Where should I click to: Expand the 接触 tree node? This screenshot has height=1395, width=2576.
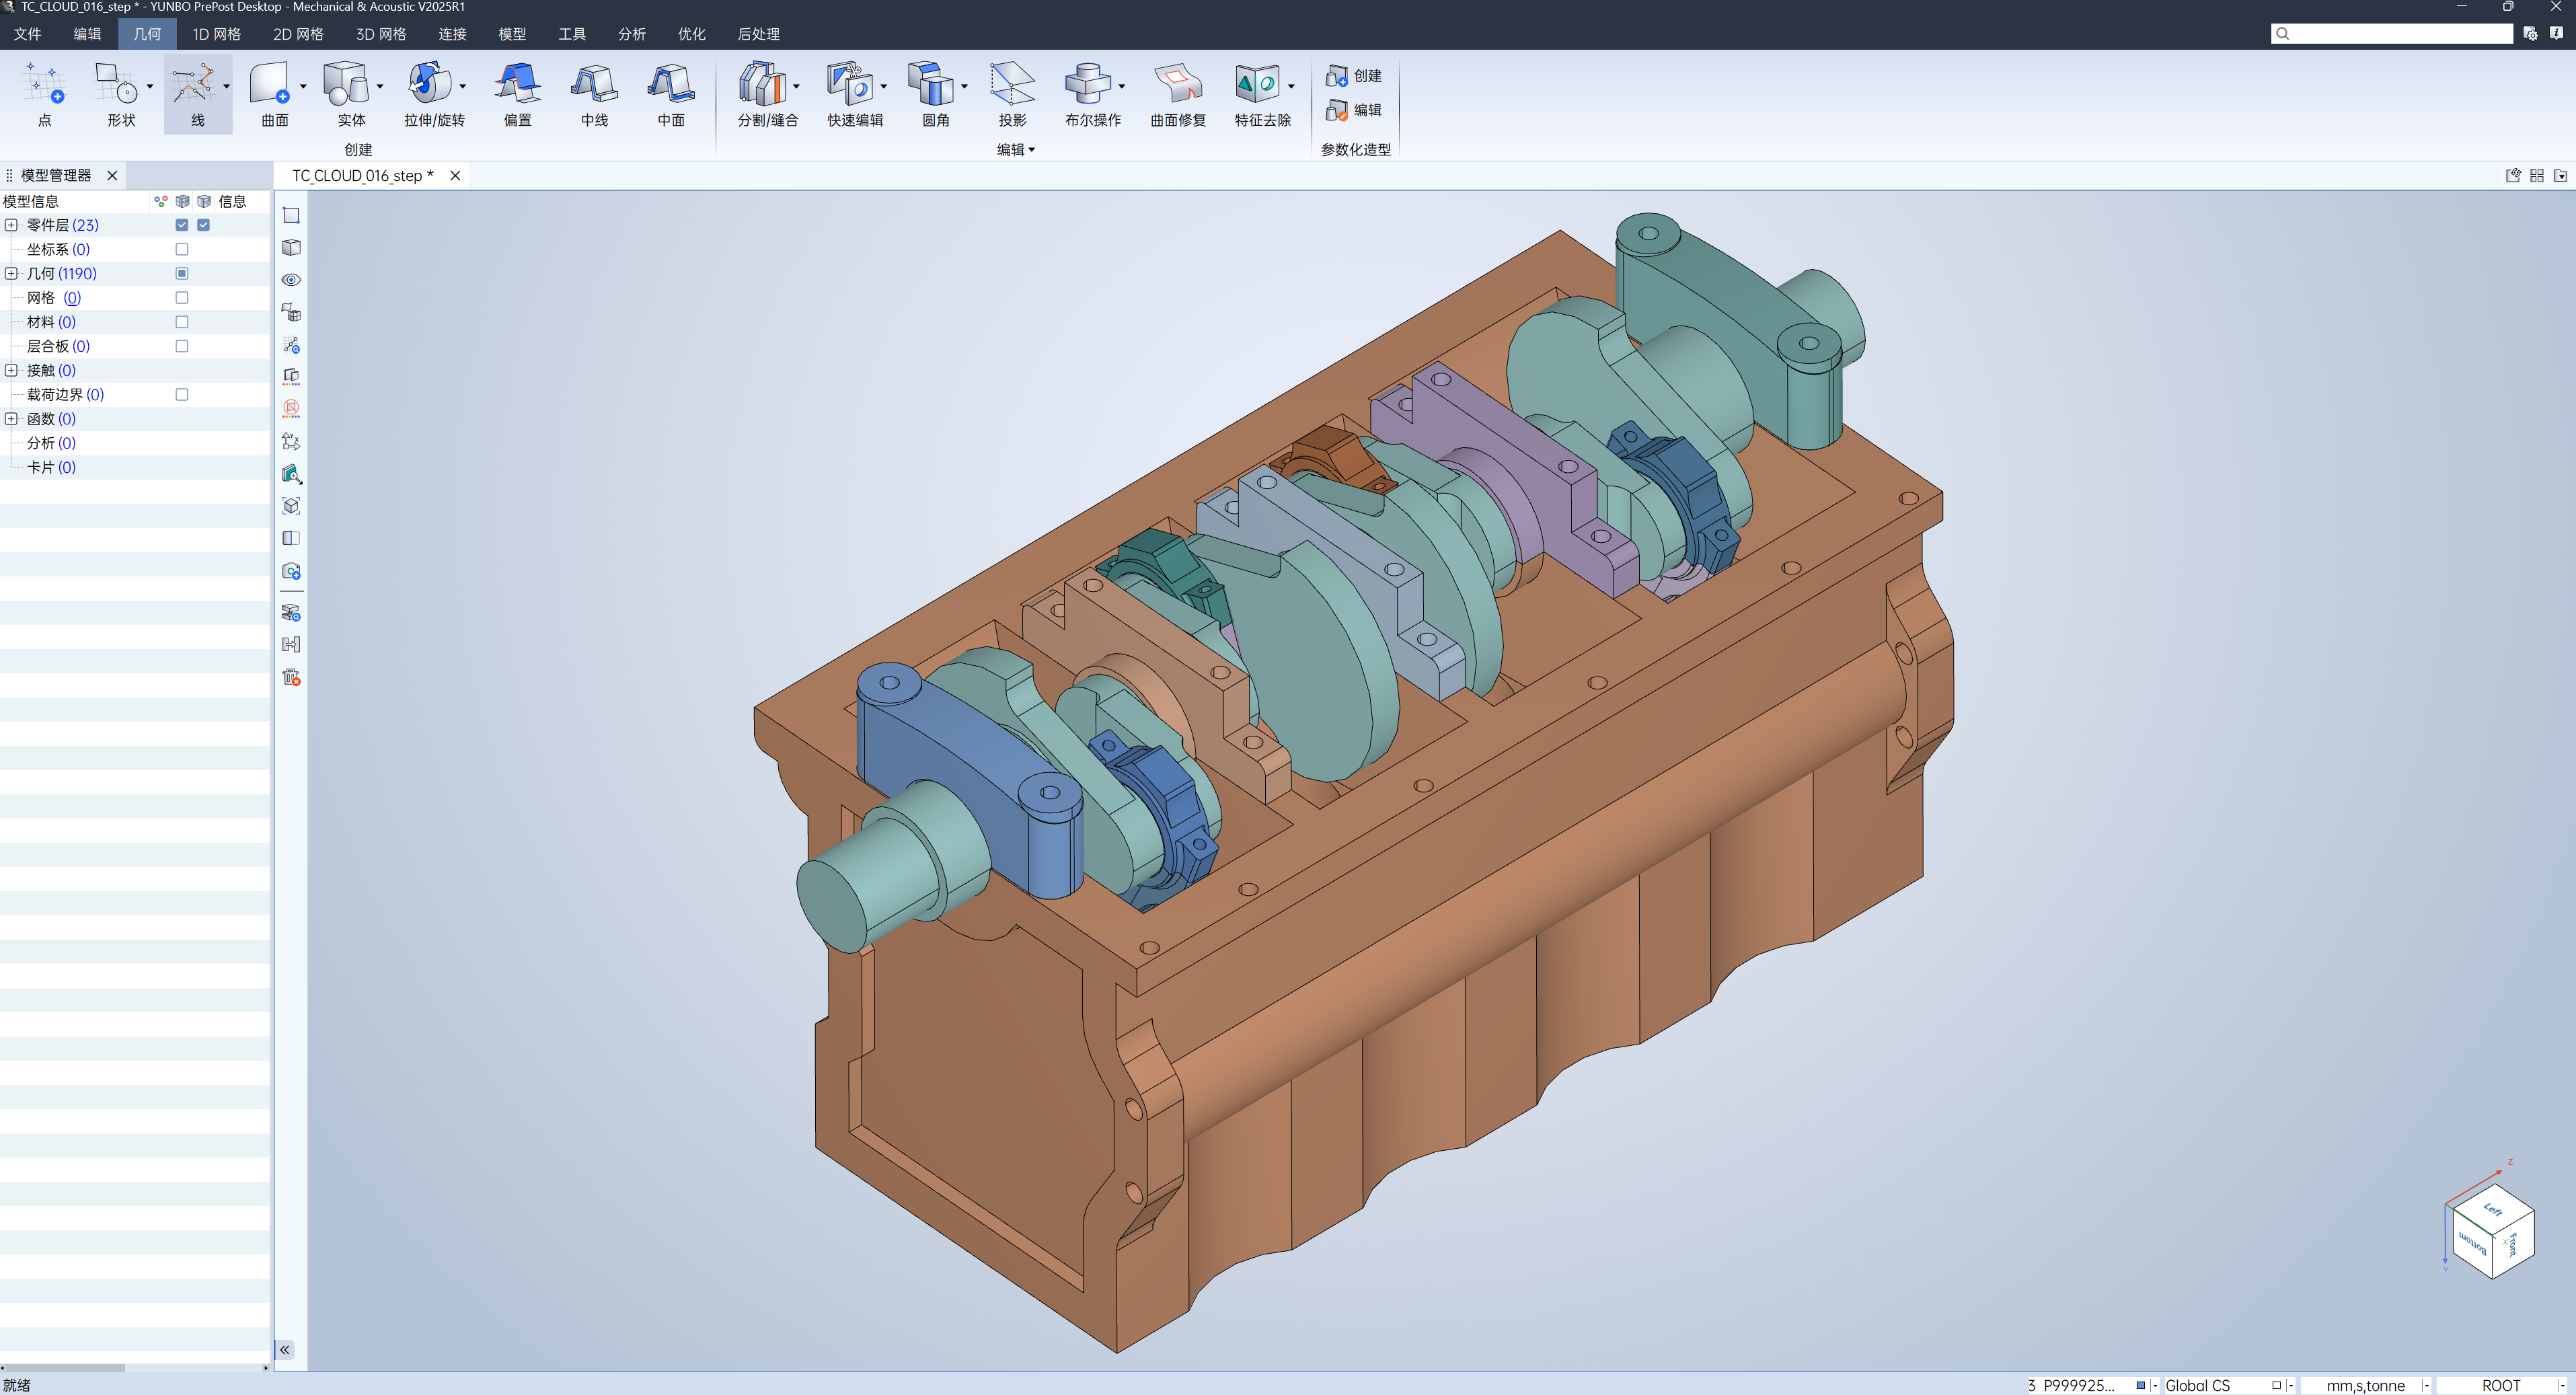click(x=11, y=370)
